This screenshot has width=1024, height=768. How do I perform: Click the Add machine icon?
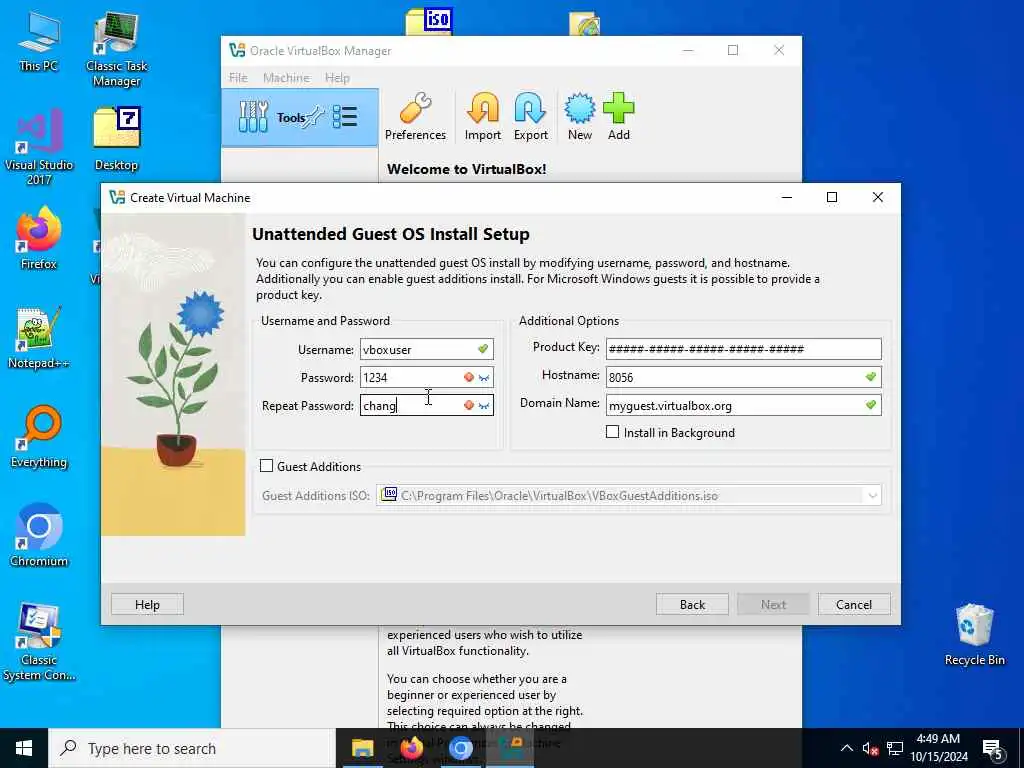[x=618, y=117]
